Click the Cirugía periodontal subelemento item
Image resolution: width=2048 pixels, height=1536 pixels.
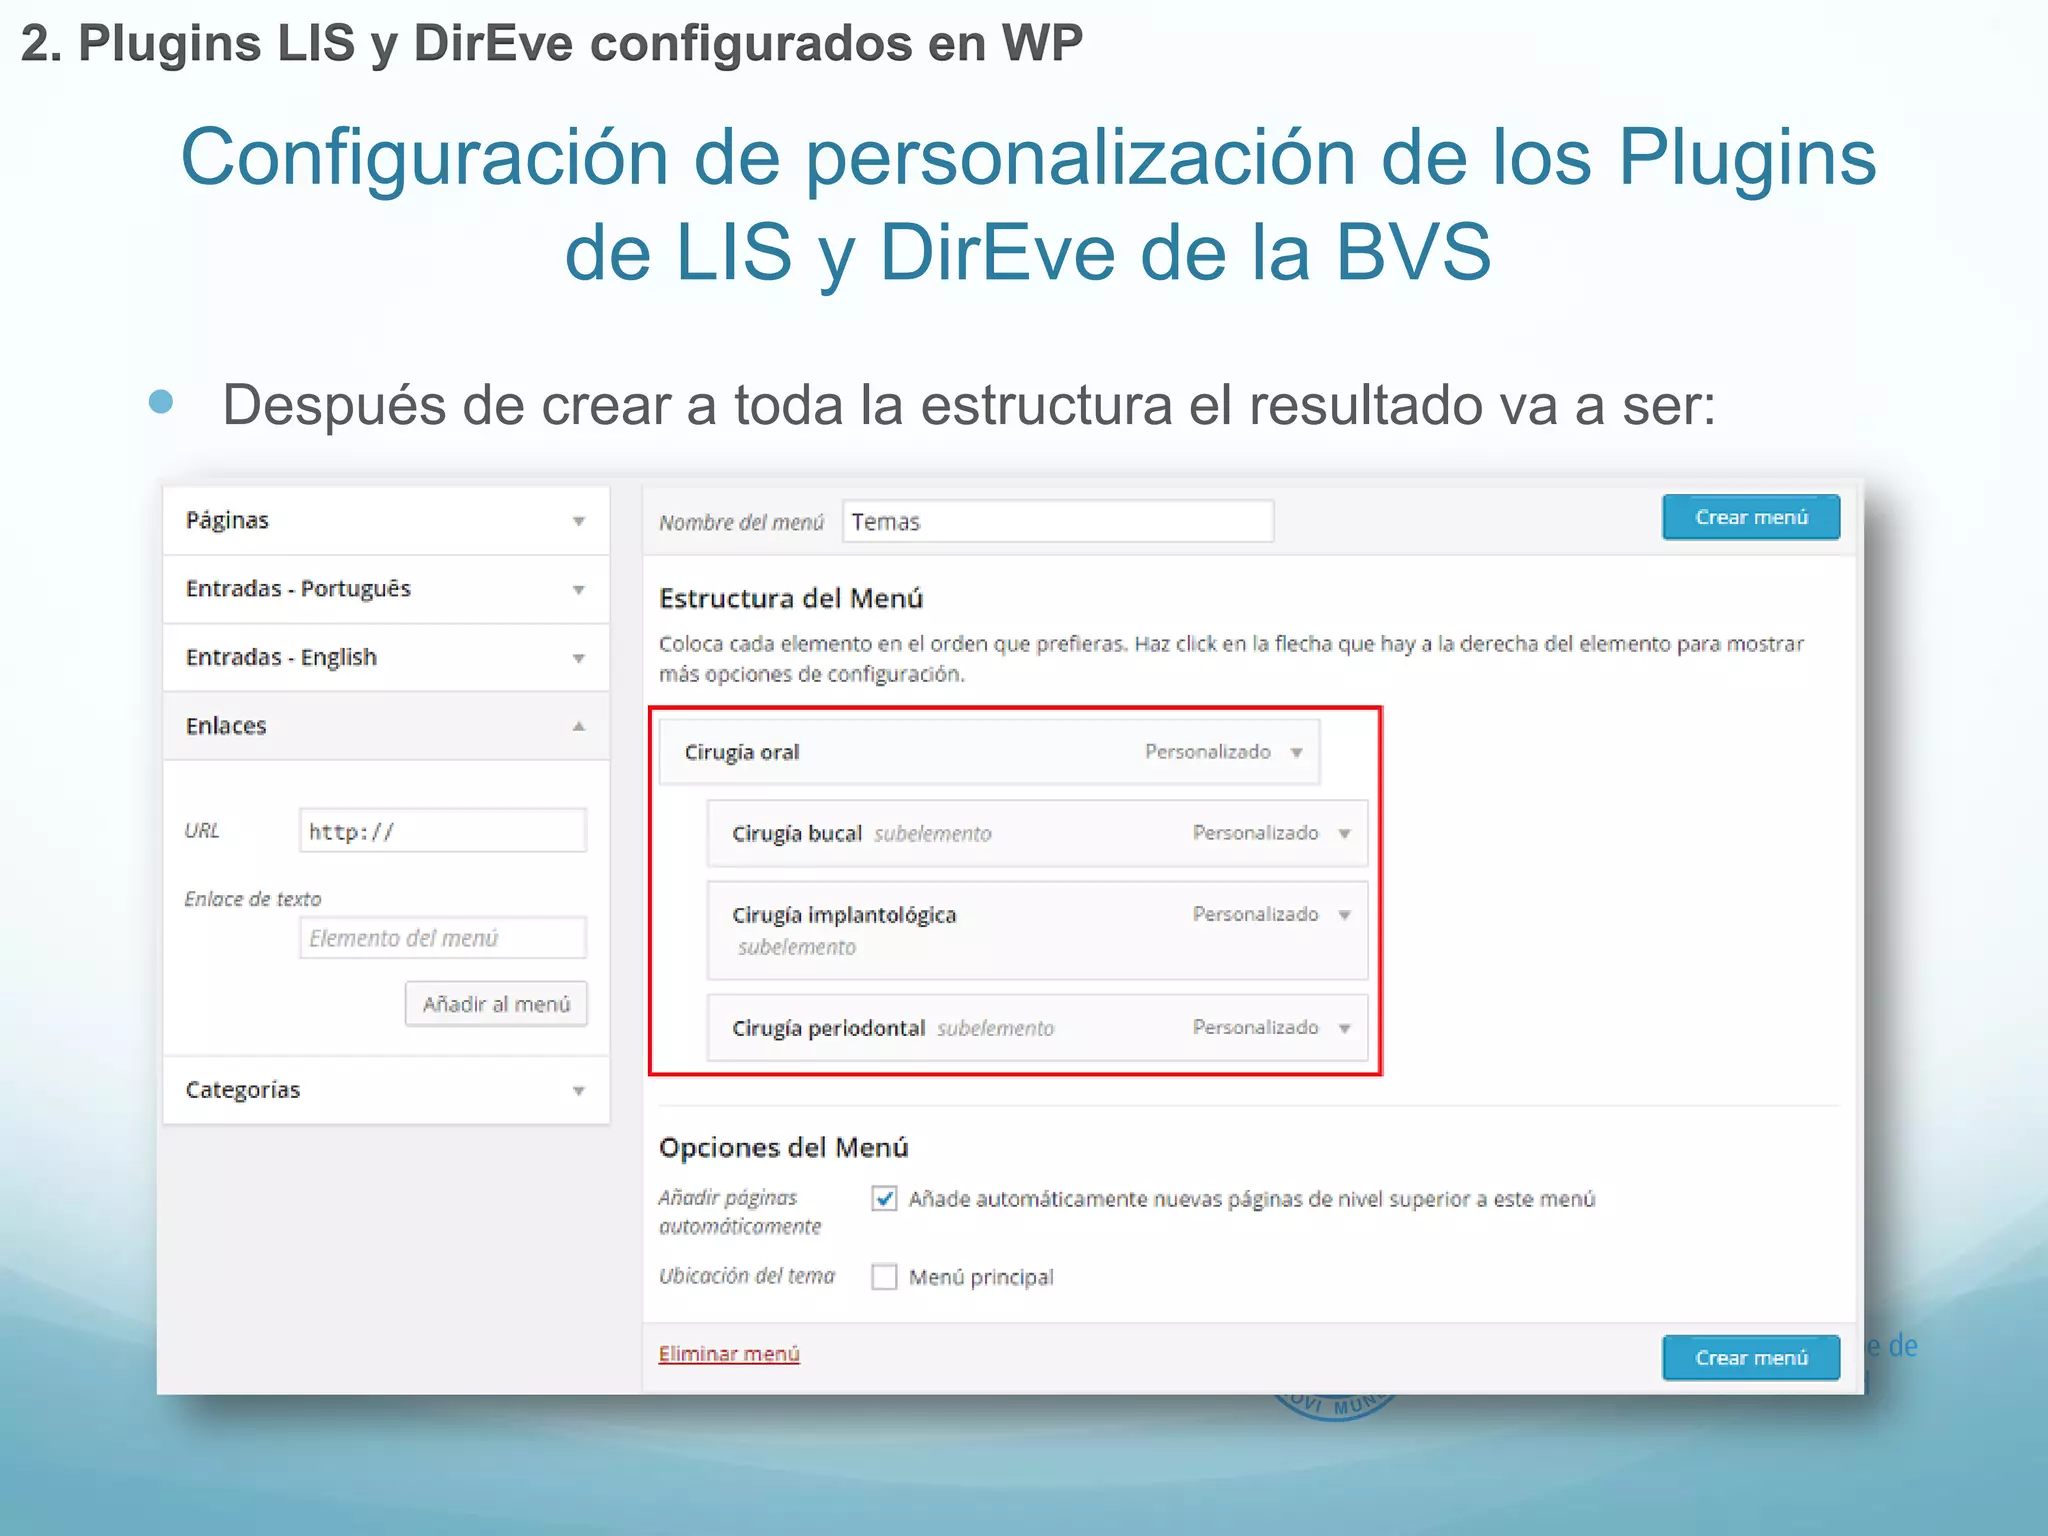(x=1037, y=1028)
